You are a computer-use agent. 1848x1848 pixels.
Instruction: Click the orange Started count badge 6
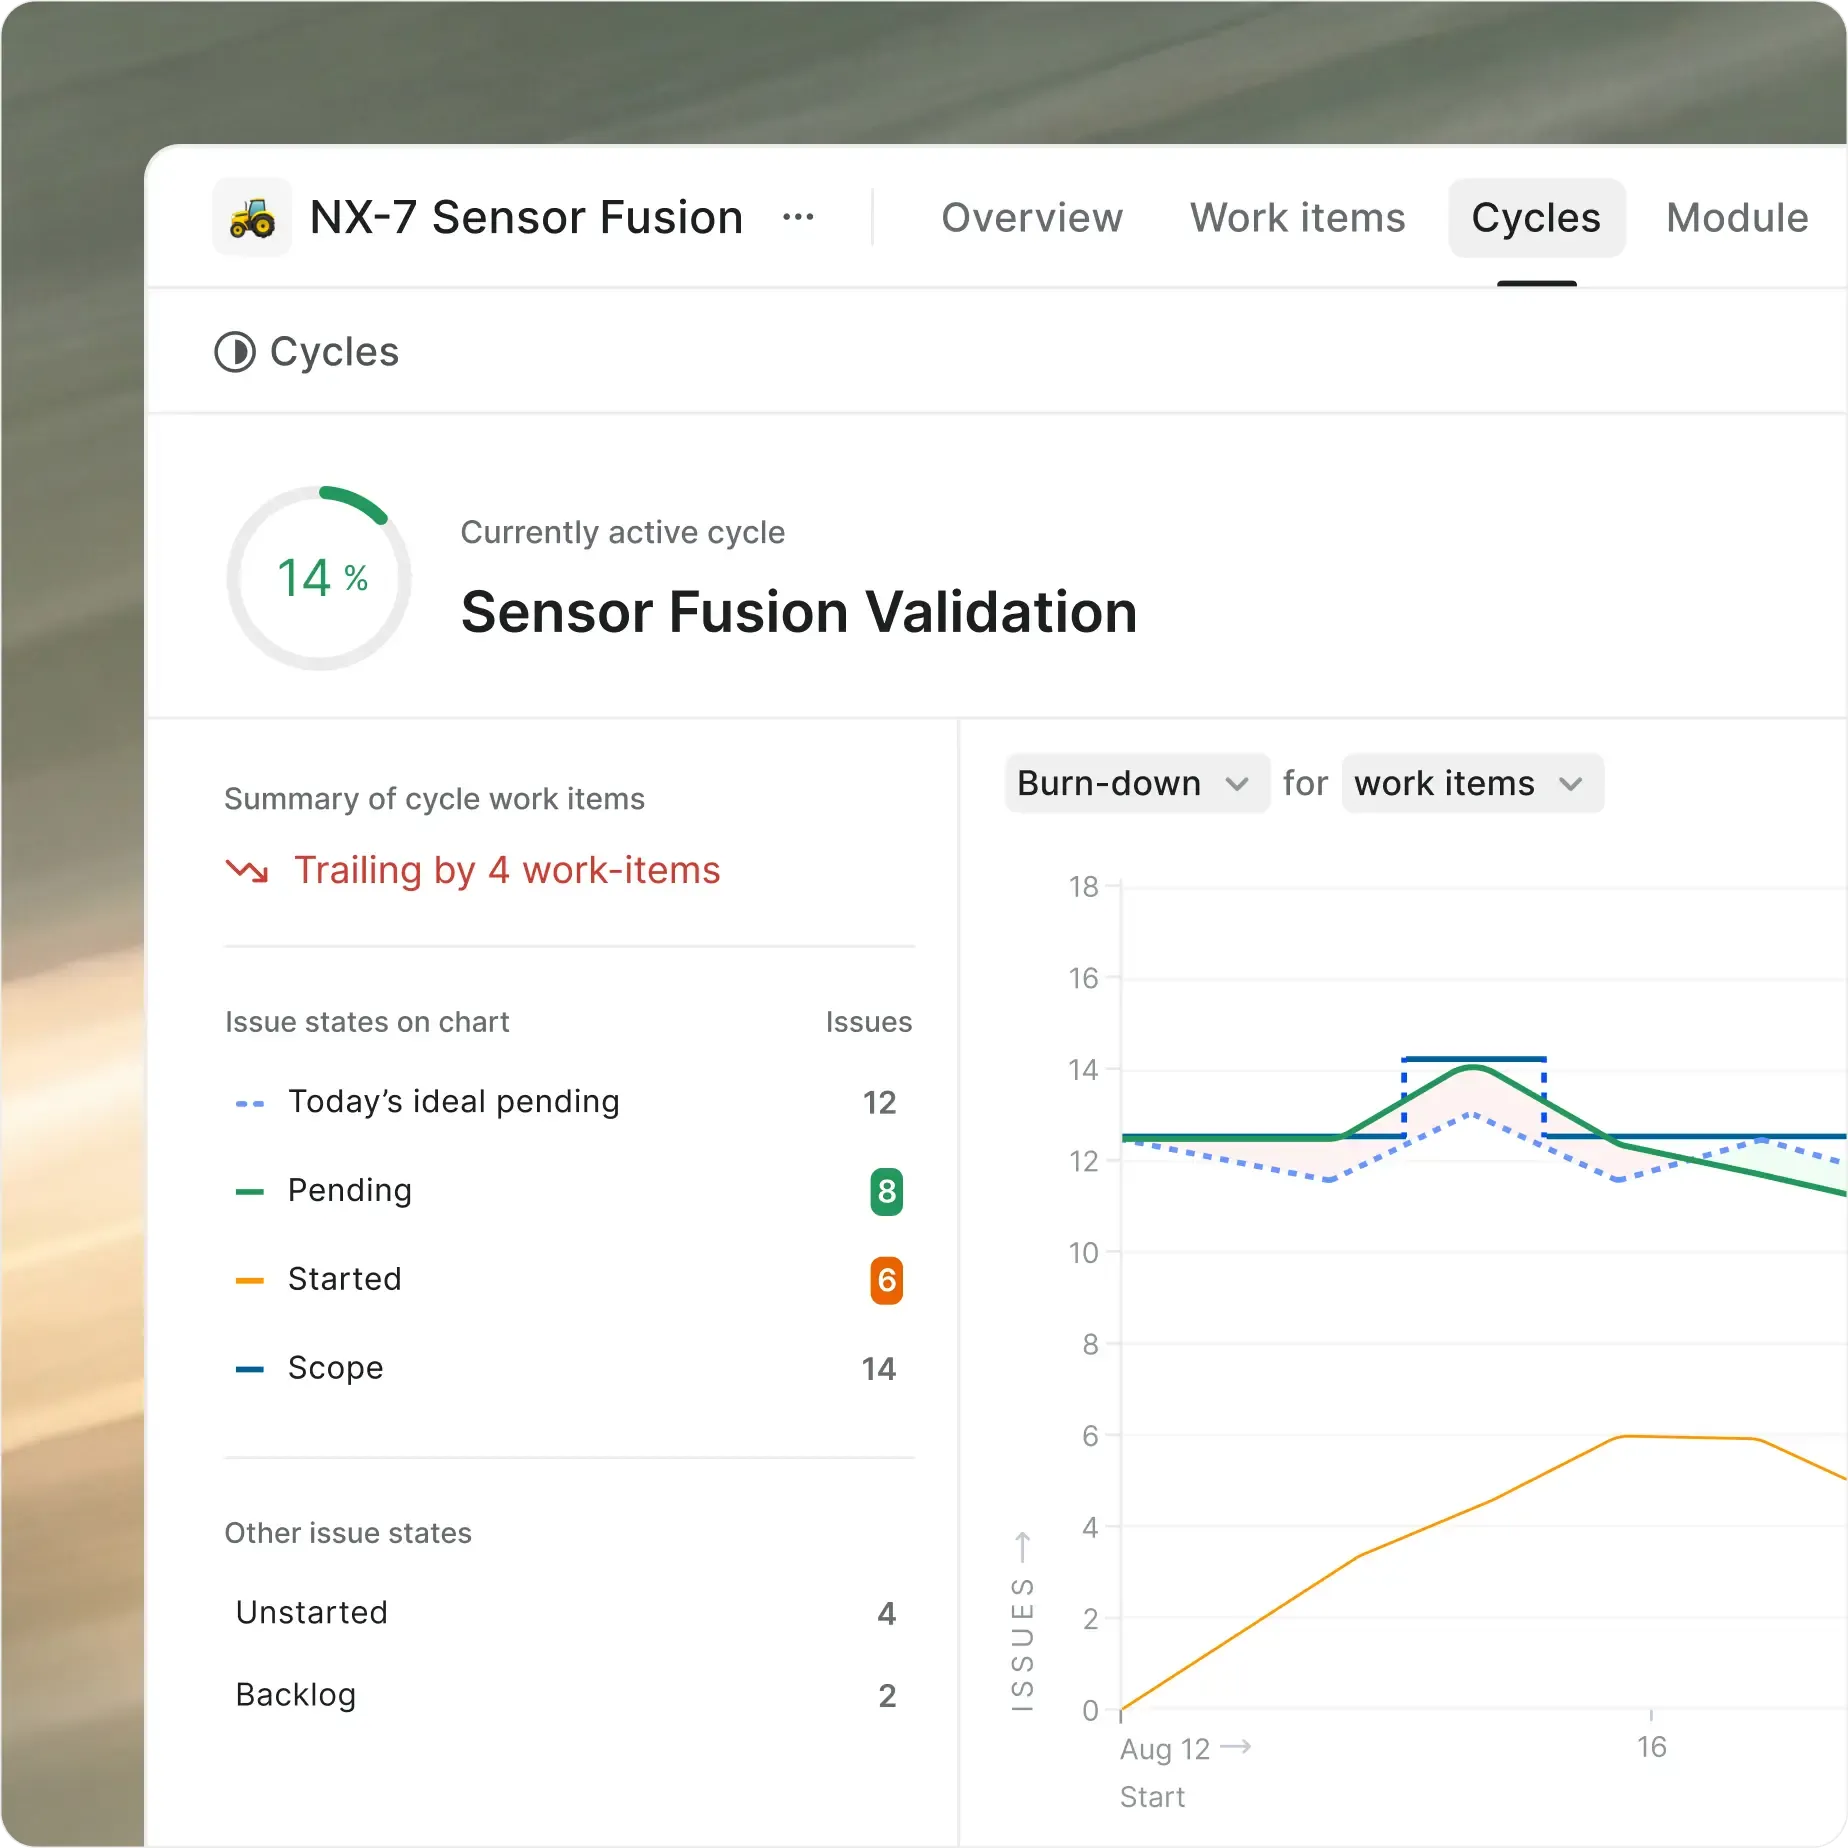coord(886,1280)
